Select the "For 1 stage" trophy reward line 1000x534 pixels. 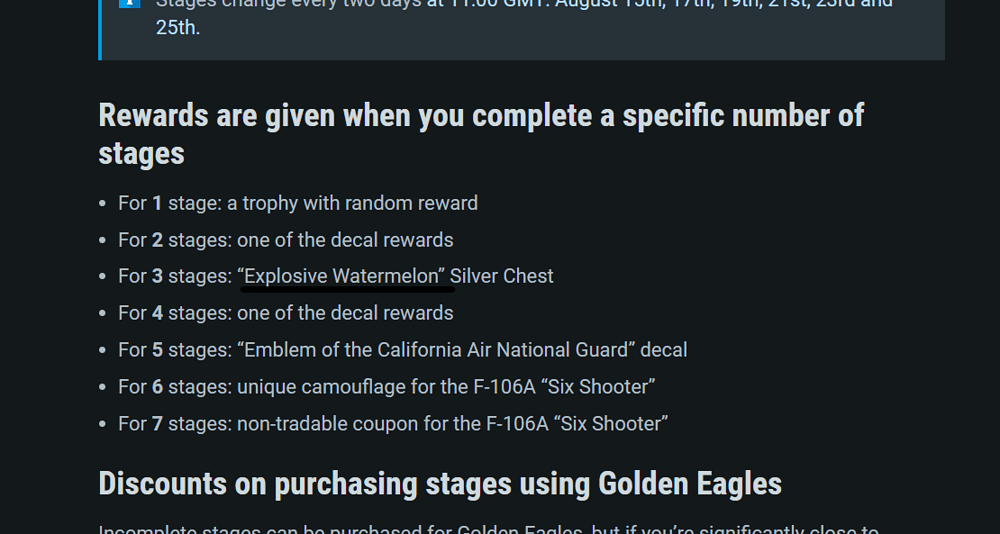coord(298,204)
